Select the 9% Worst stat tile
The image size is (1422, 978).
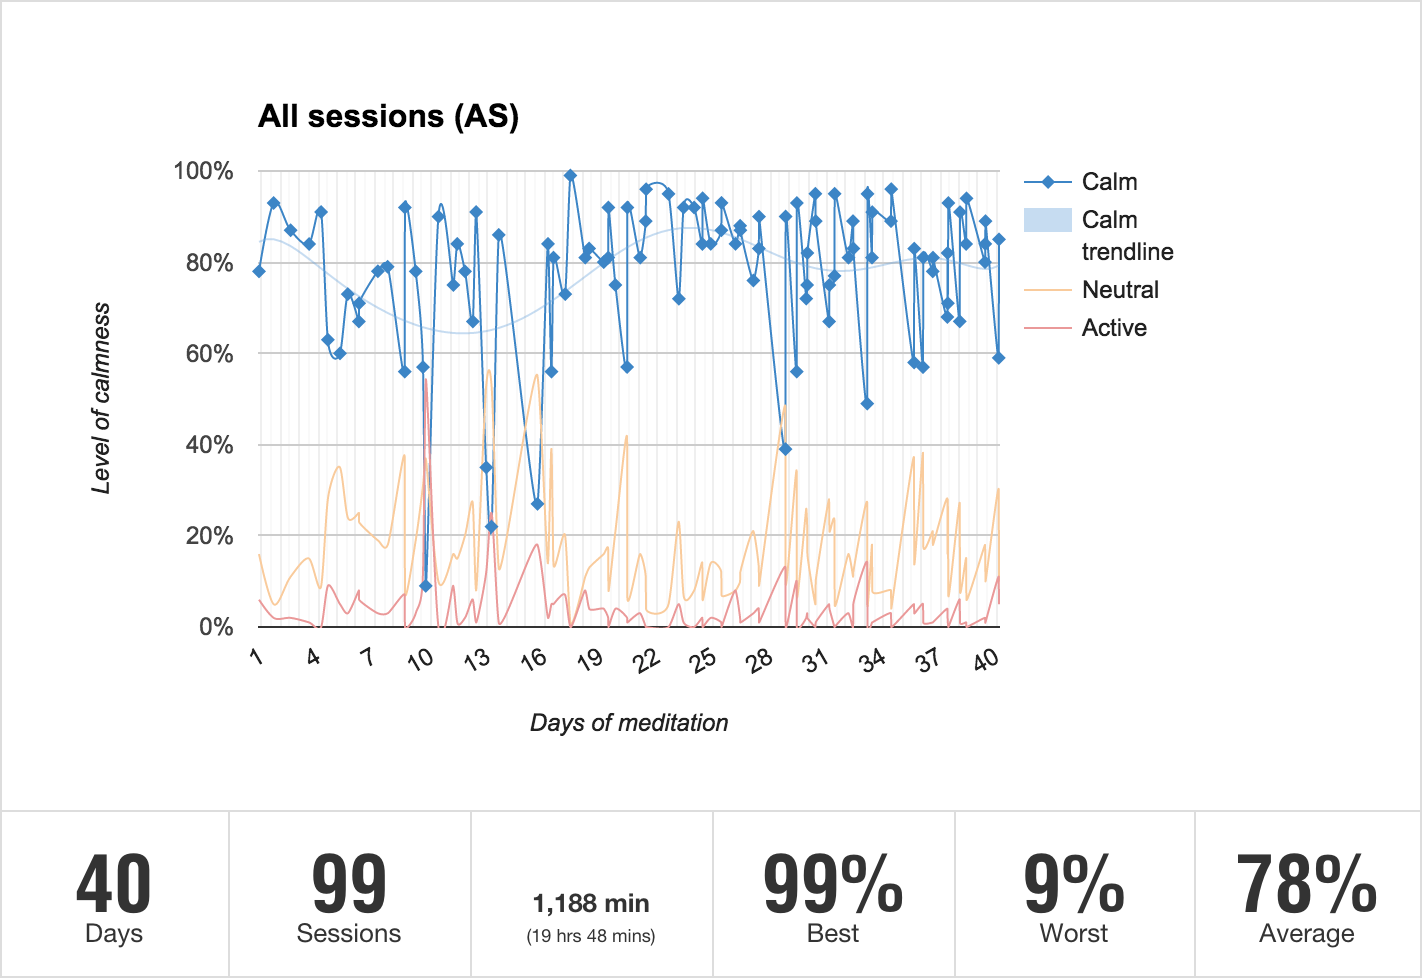pos(1074,895)
